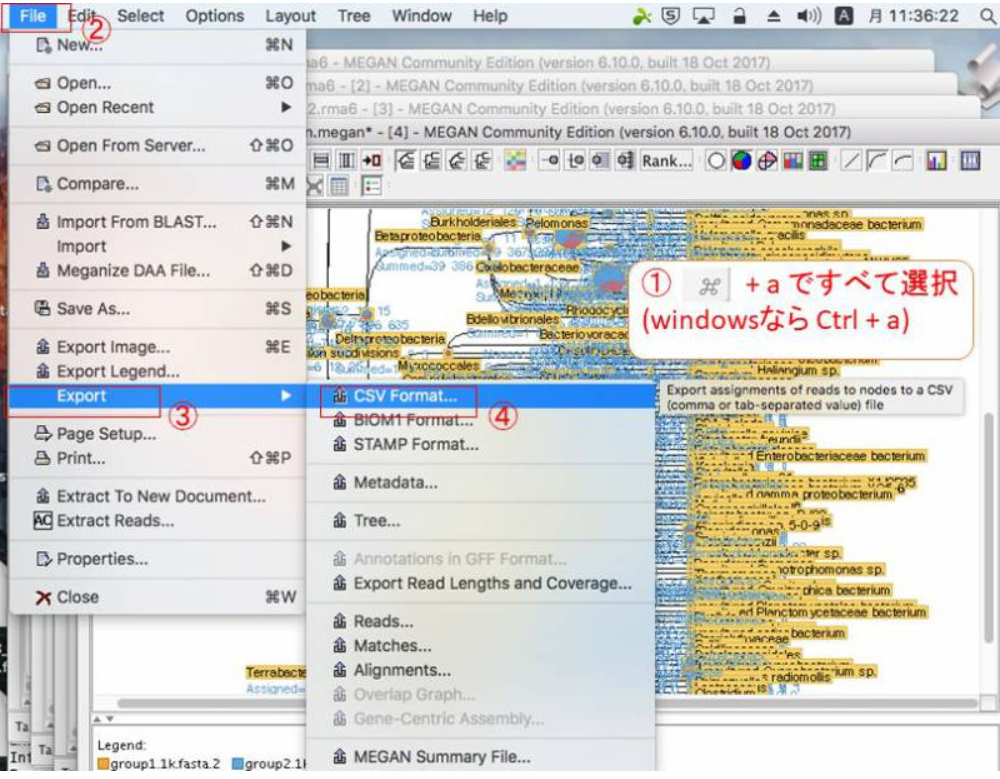The height and width of the screenshot is (779, 1000).
Task: Draw nodes as green heatmap
Action: coord(818,161)
